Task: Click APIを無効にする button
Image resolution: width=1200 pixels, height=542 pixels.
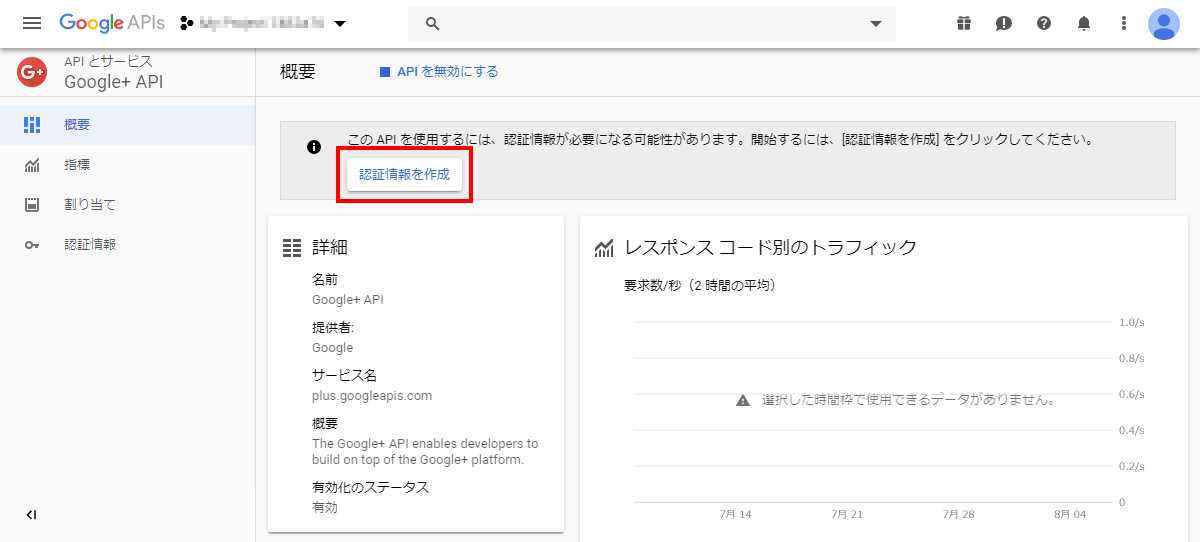Action: [x=439, y=72]
